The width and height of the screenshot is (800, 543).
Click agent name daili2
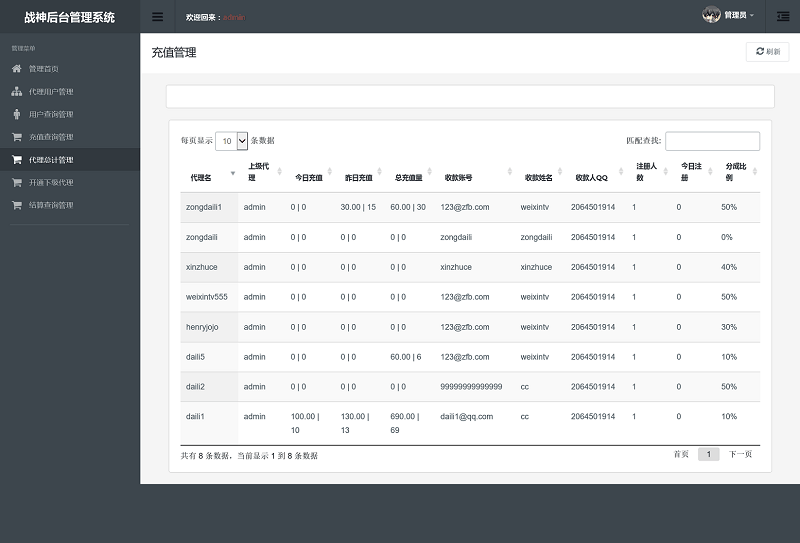[195, 387]
